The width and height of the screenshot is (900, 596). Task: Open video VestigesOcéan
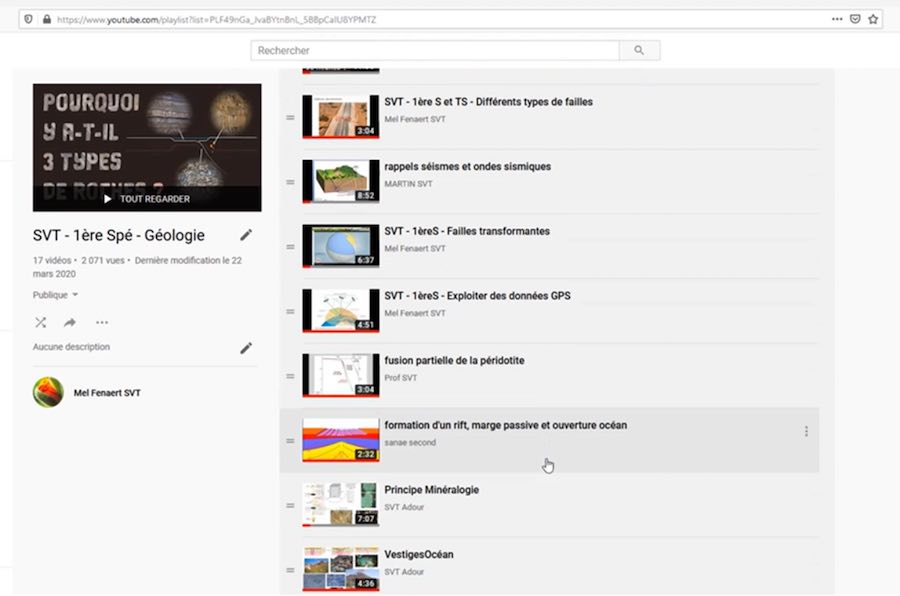(419, 554)
